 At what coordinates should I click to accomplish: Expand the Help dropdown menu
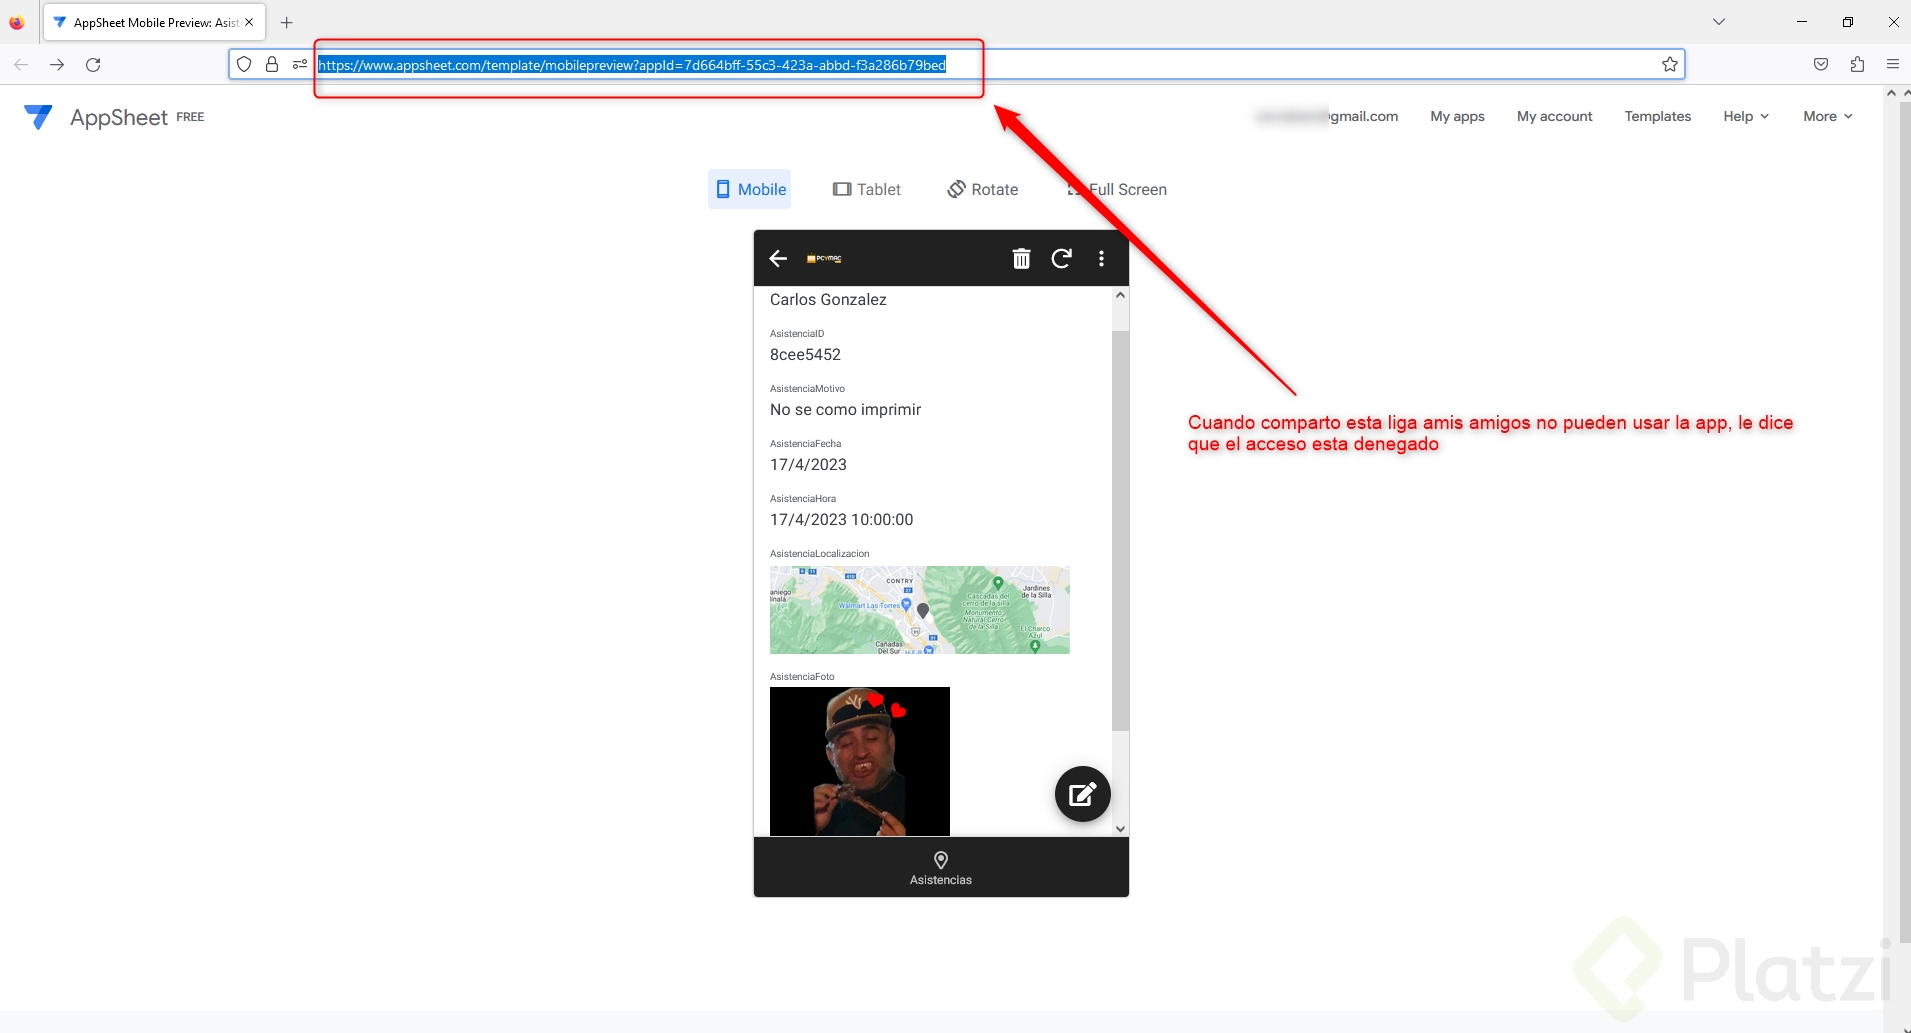click(x=1746, y=117)
